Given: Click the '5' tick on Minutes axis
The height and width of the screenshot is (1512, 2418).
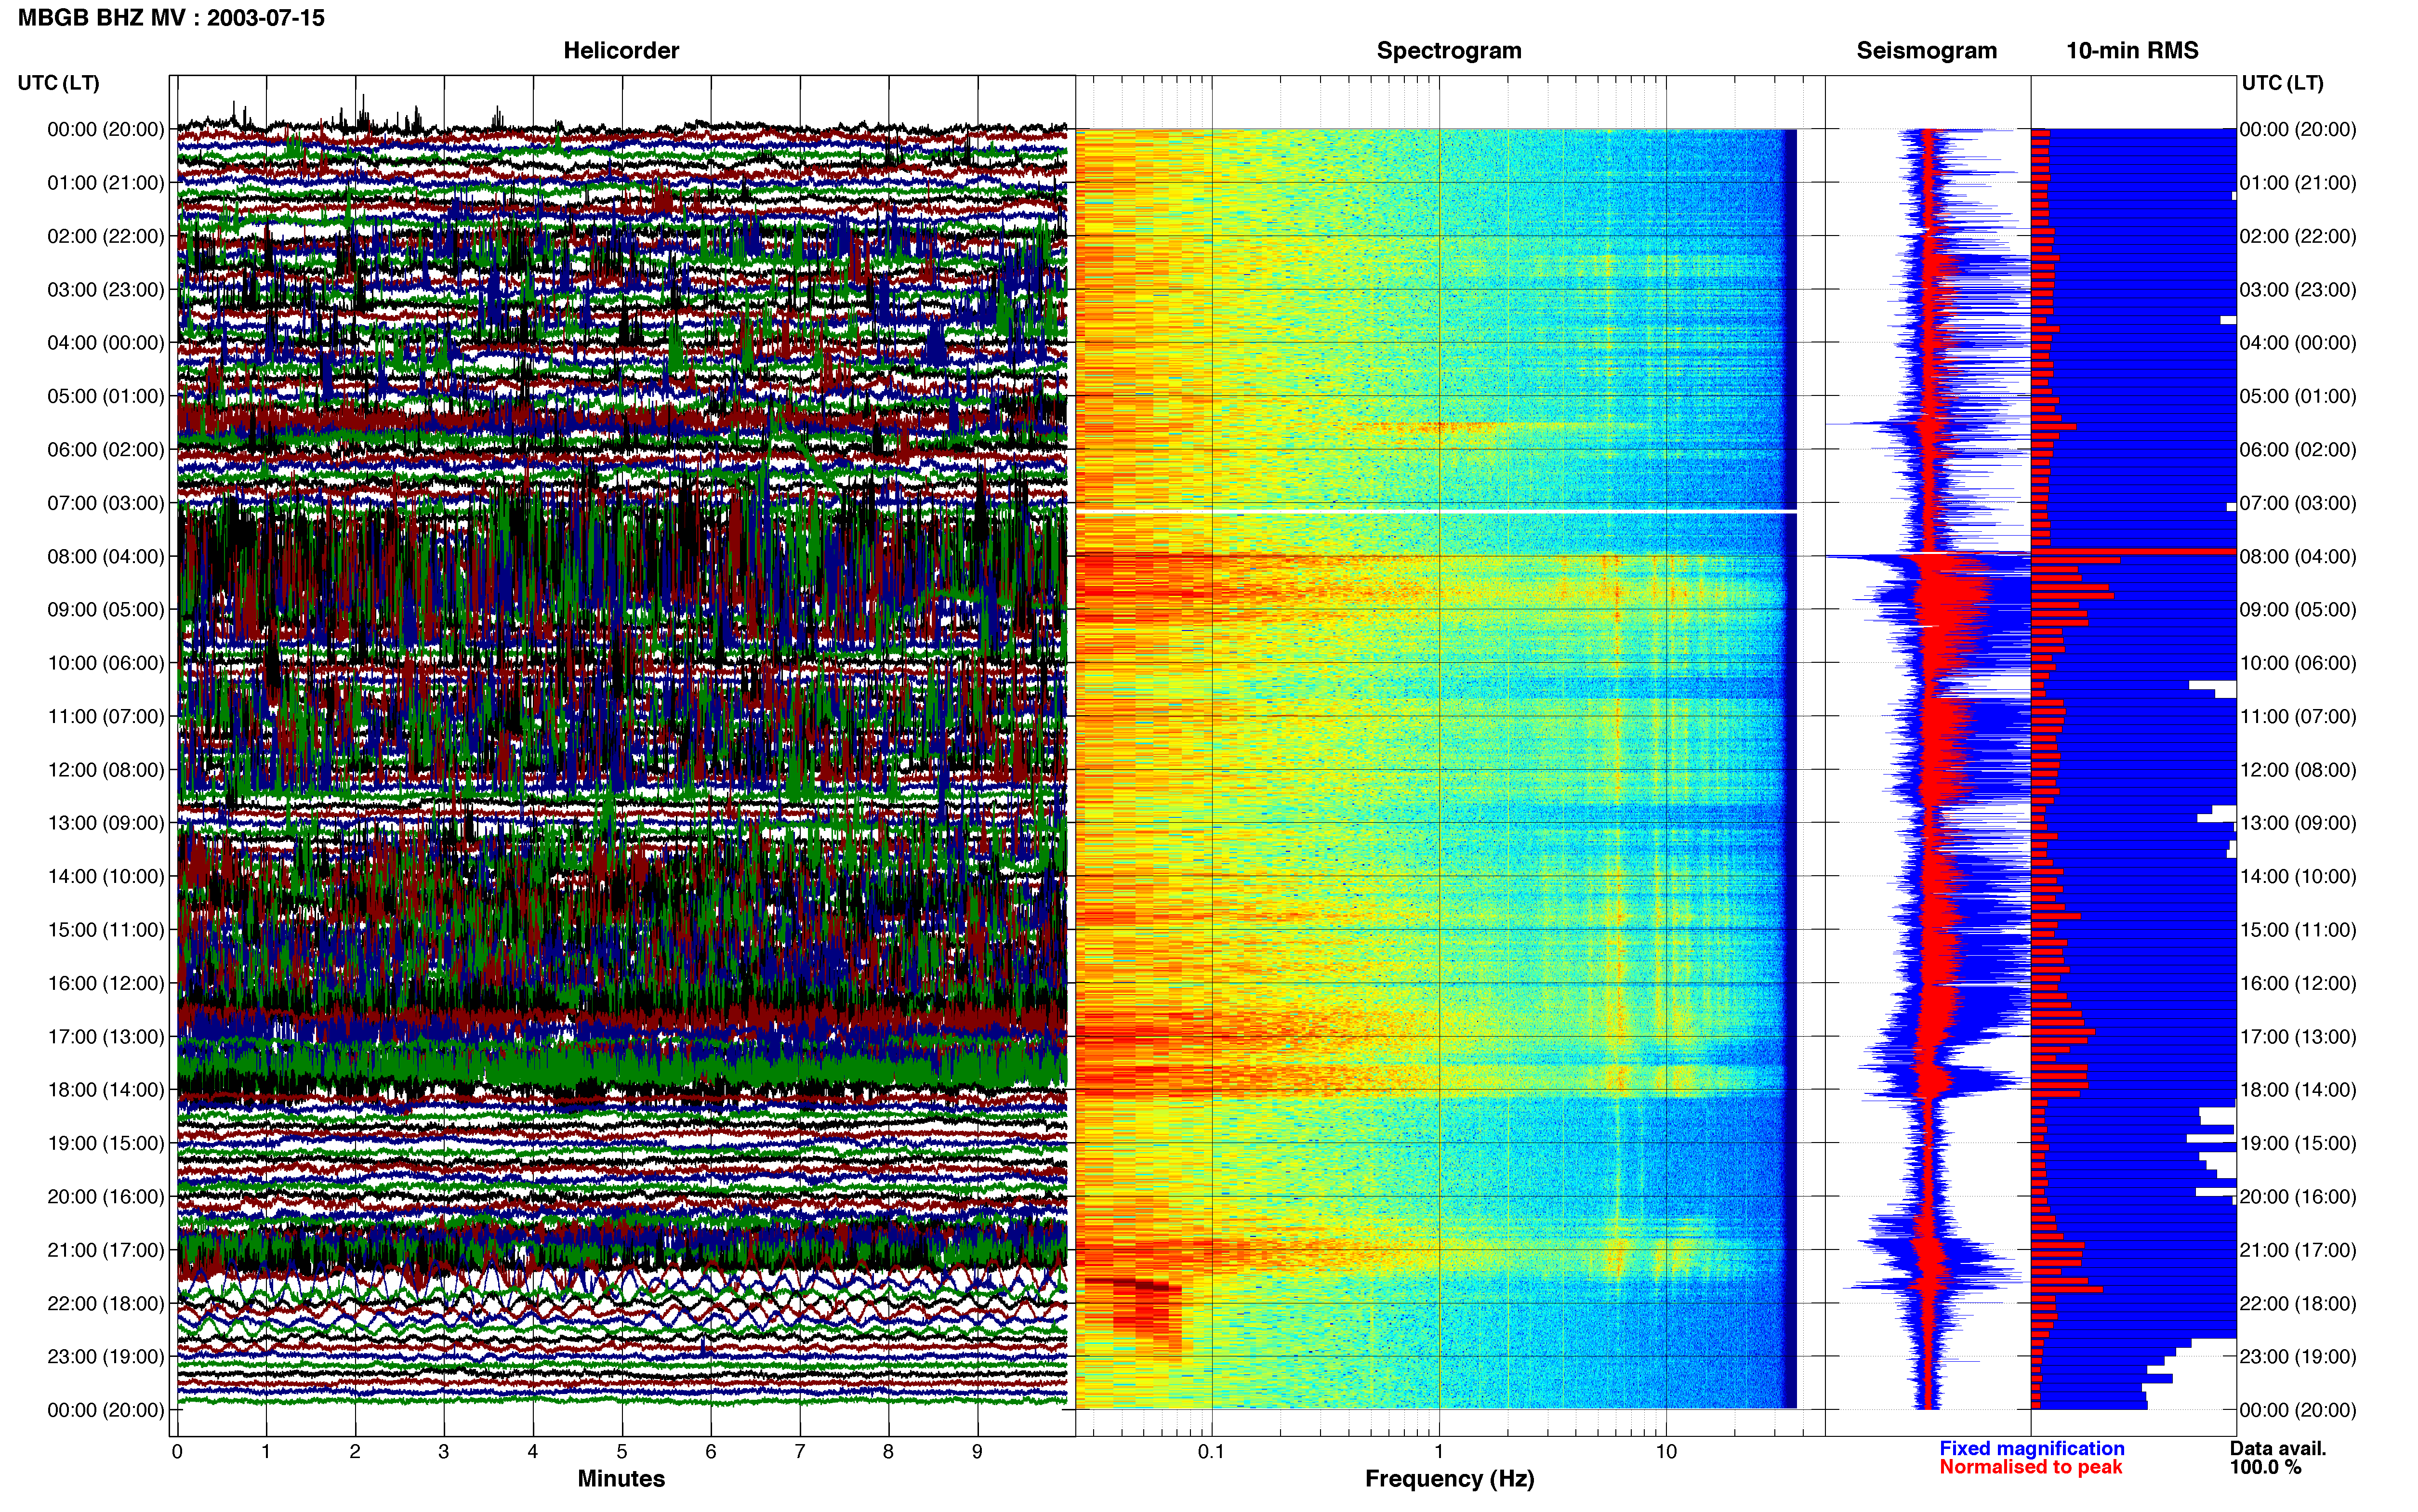Looking at the screenshot, I should click(622, 1452).
